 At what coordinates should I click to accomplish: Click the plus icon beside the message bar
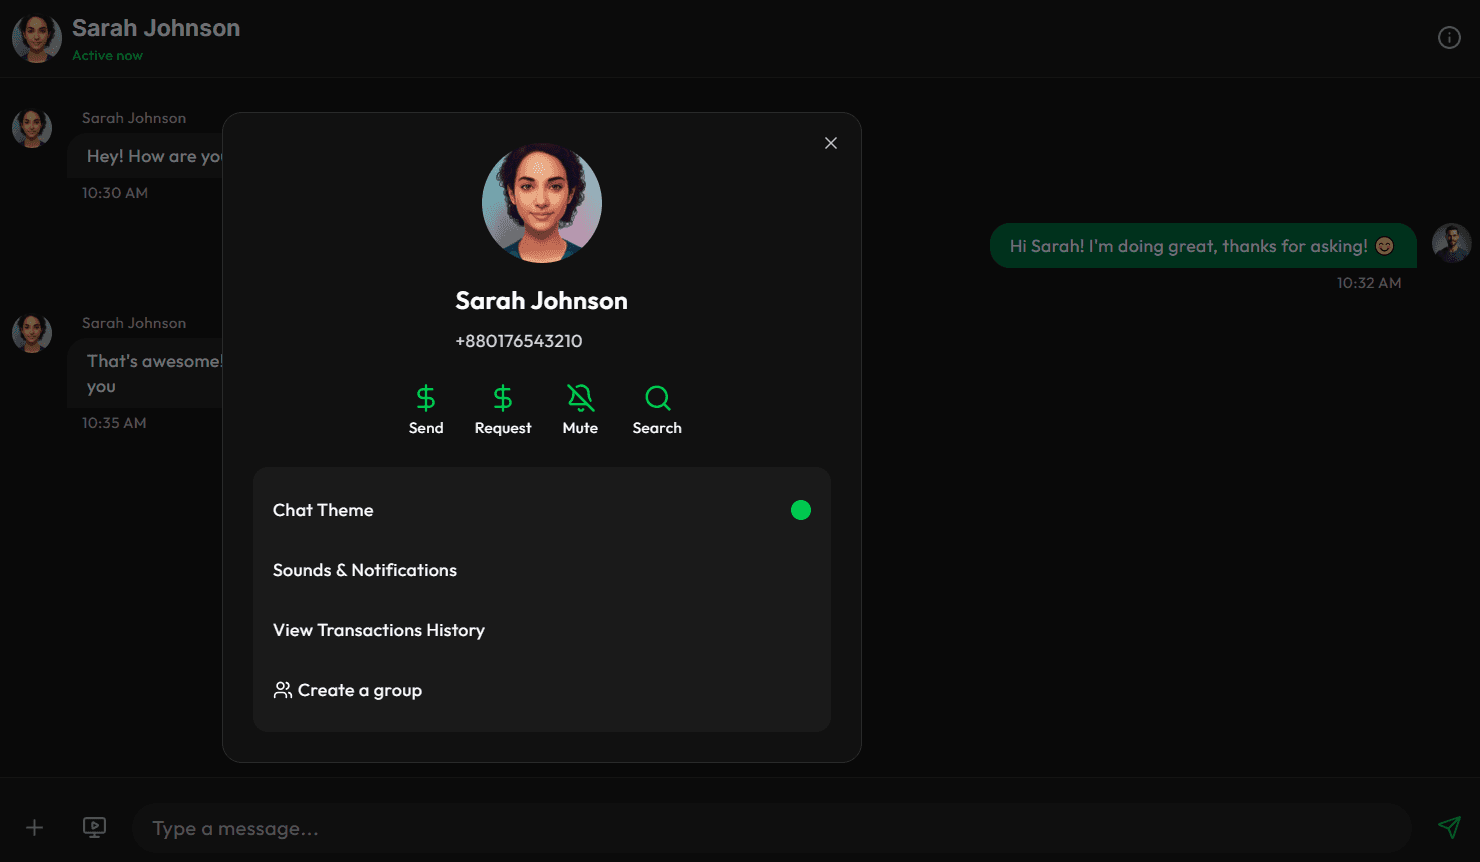[34, 828]
